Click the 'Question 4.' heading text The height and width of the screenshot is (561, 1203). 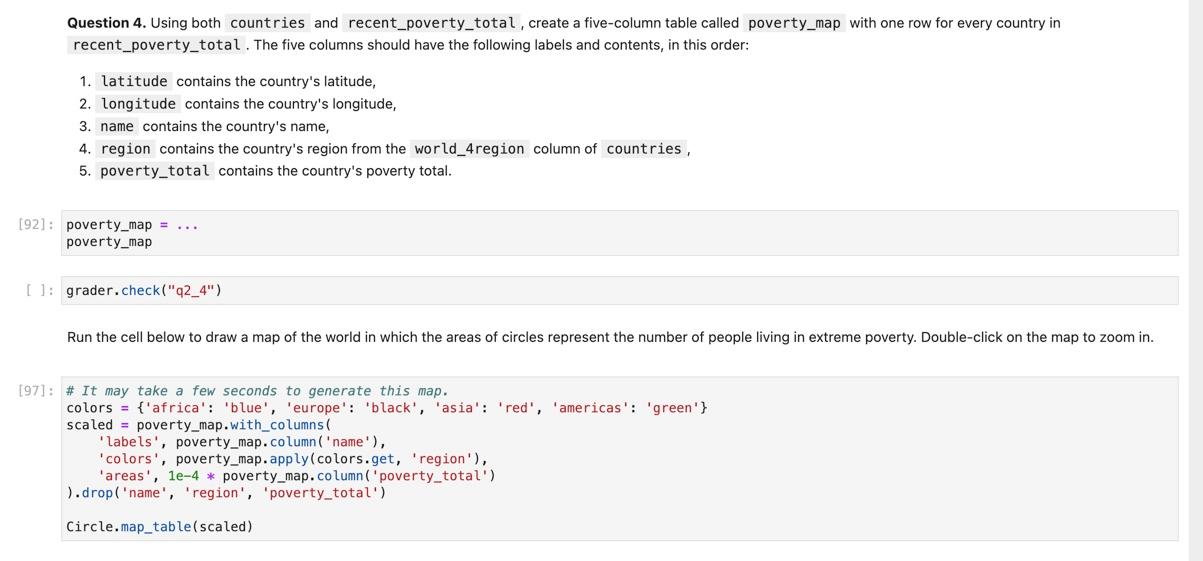tap(106, 23)
